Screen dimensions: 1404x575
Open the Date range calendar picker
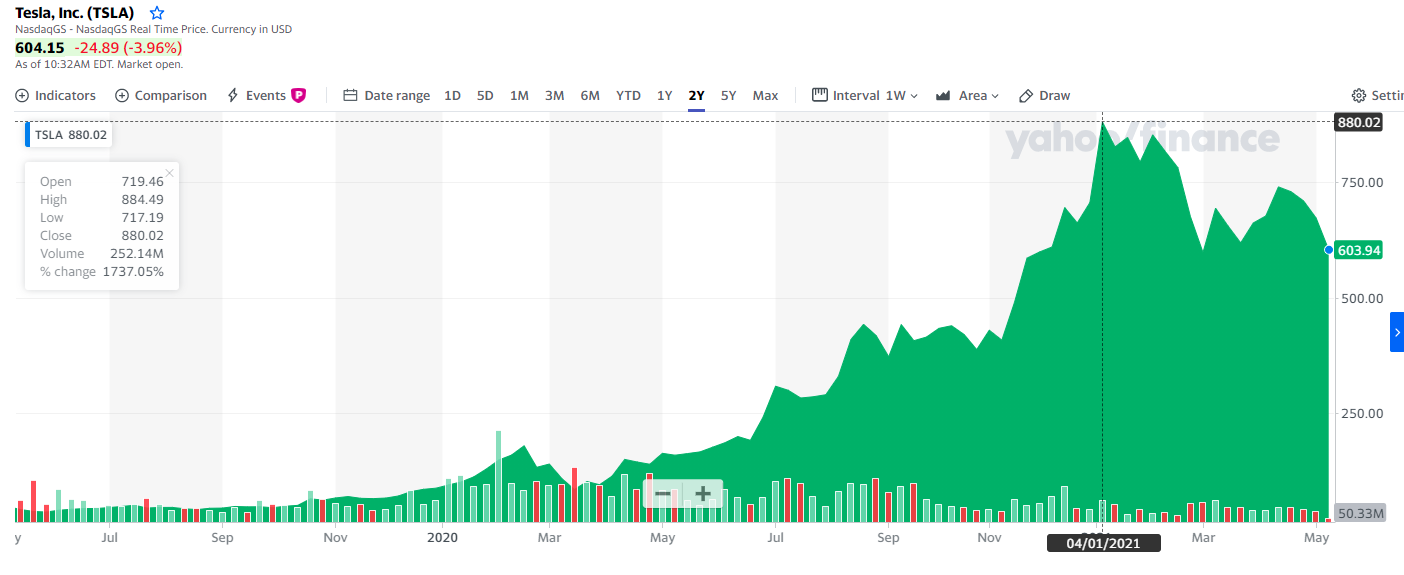tap(386, 96)
